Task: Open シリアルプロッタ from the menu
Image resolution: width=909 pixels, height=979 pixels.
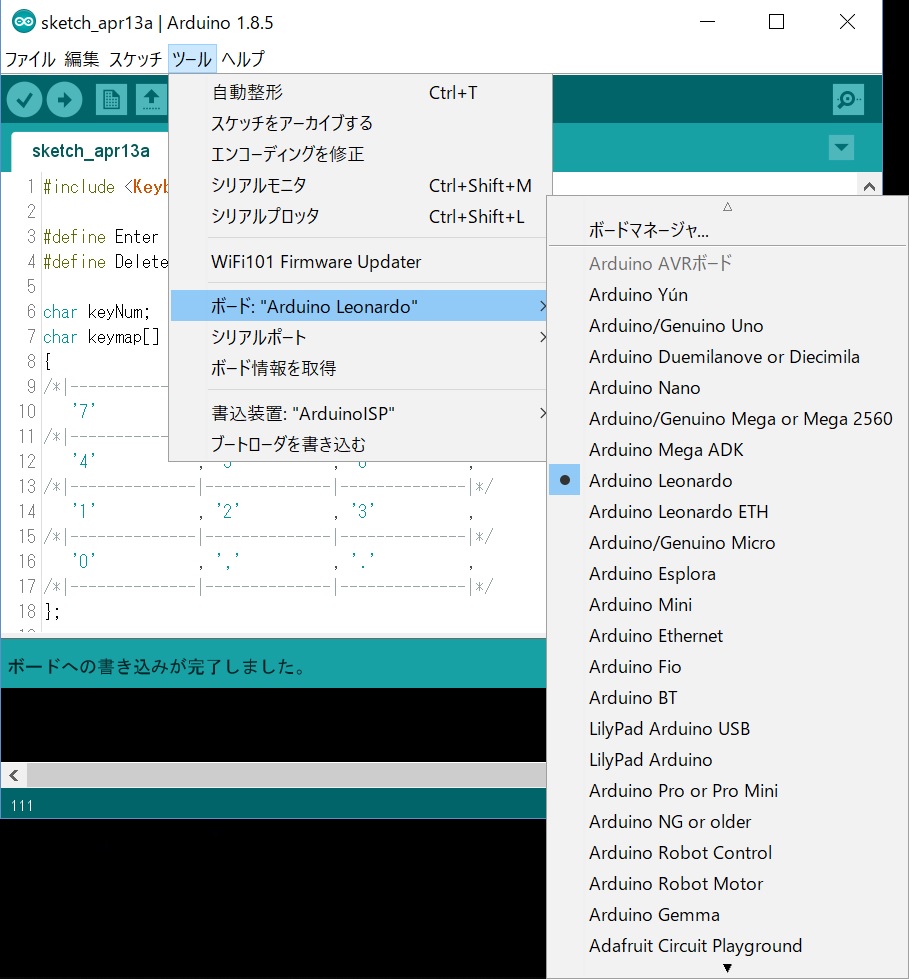Action: (358, 216)
